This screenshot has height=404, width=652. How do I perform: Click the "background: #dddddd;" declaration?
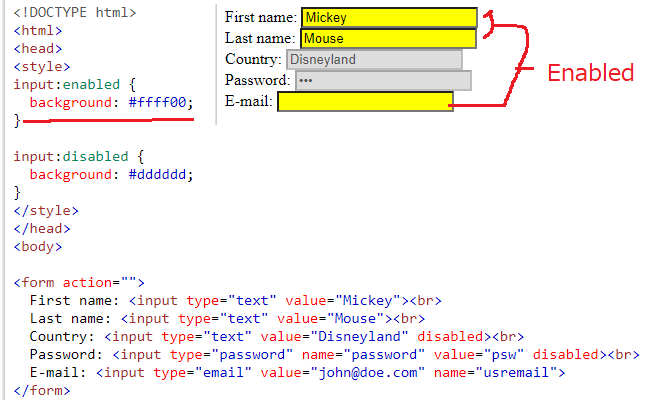(111, 175)
